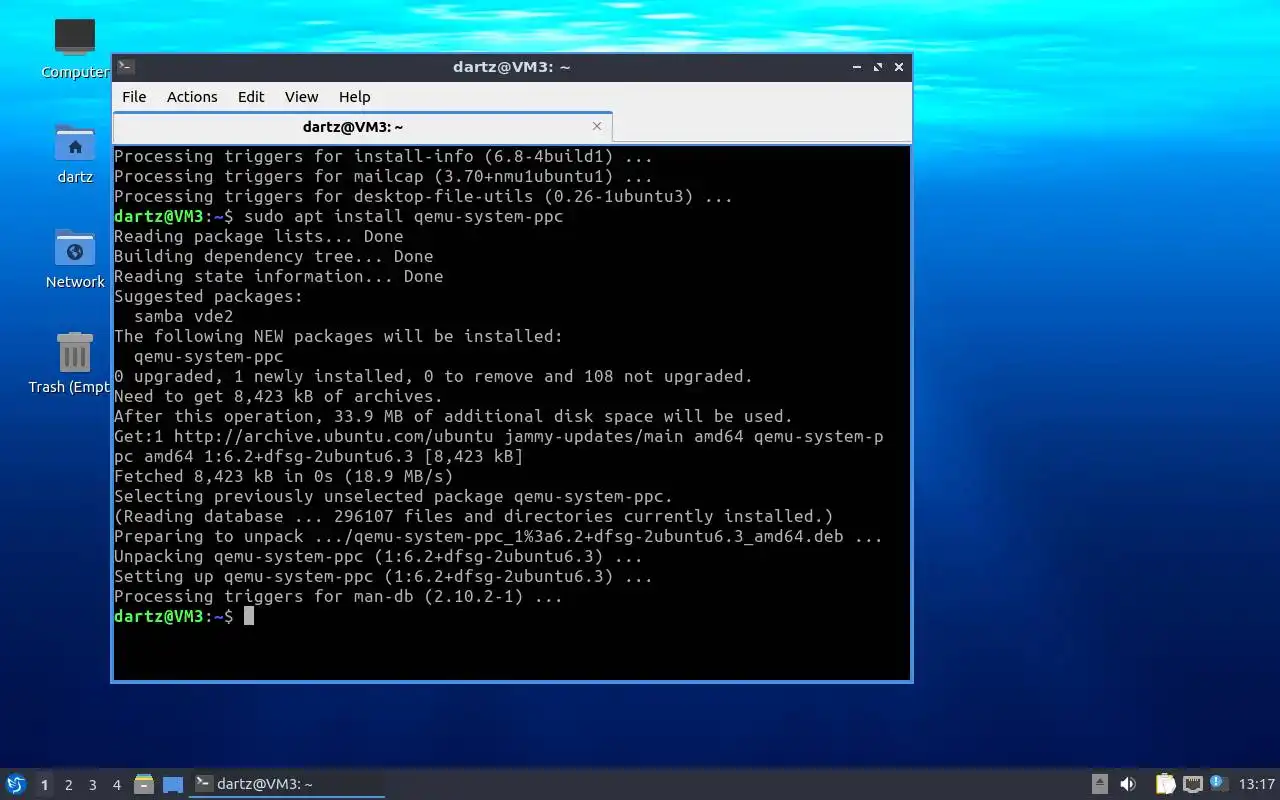Open the update notifier tray icon
Image resolution: width=1280 pixels, height=800 pixels.
point(1217,783)
